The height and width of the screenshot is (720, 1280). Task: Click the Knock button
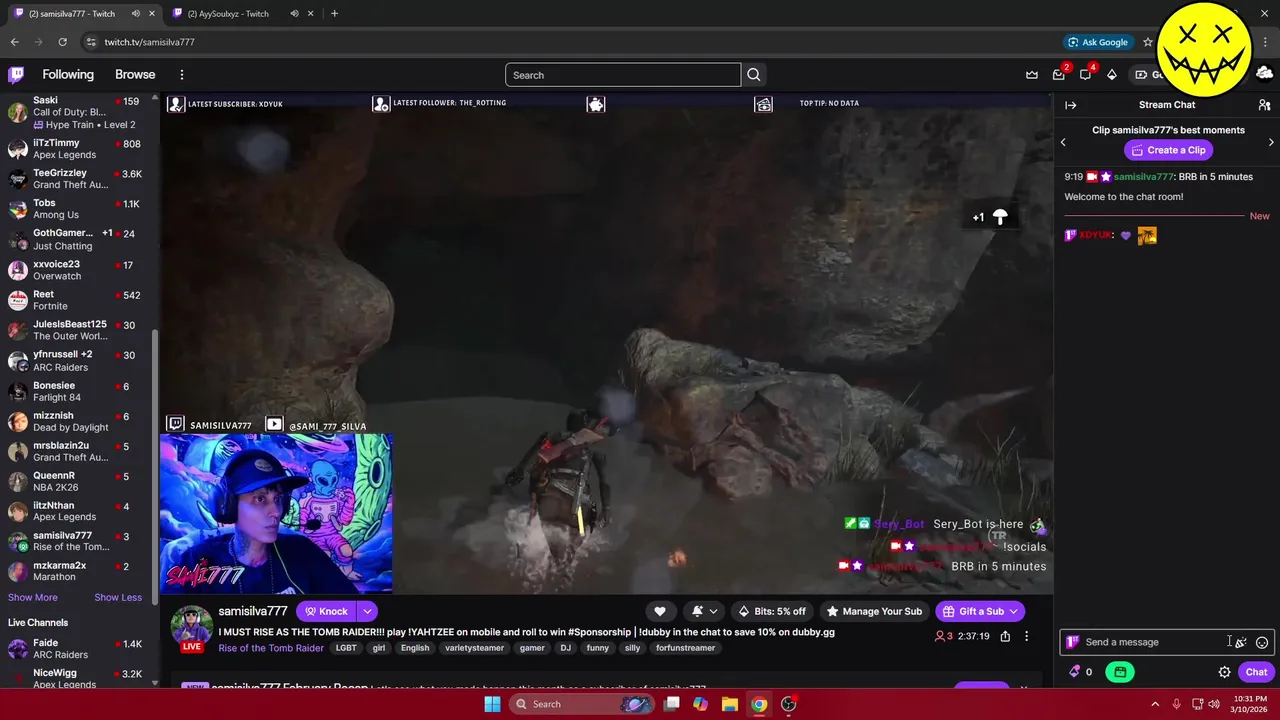[327, 611]
